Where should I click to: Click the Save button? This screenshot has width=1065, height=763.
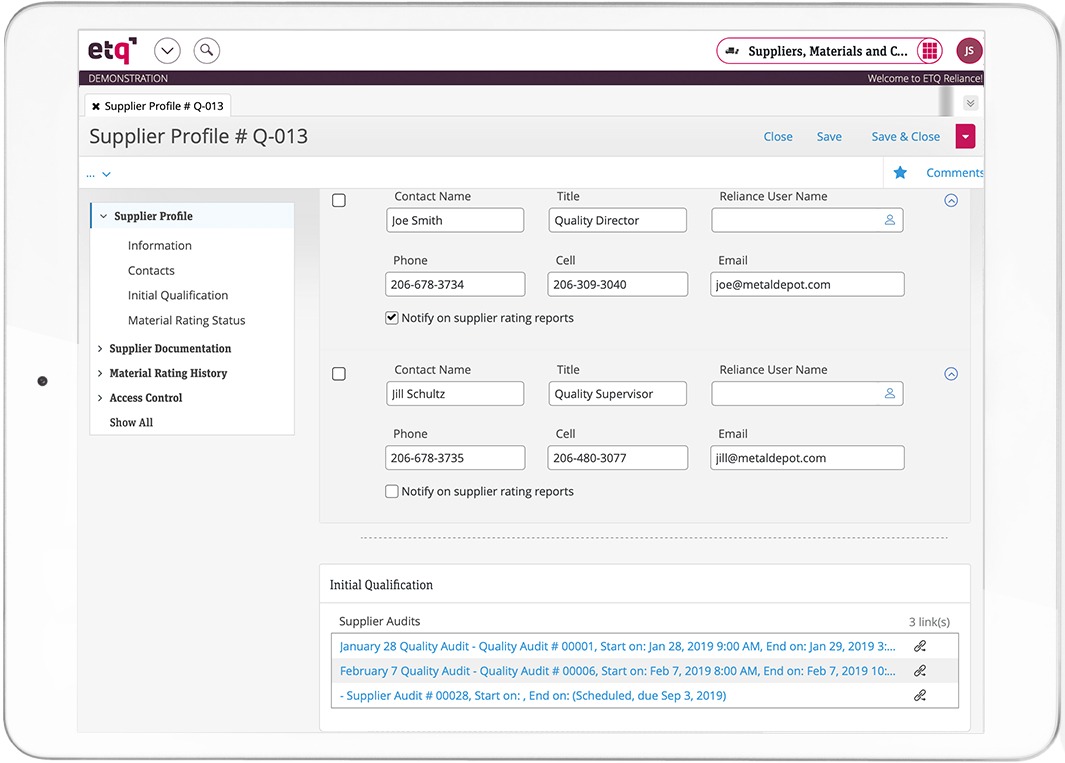point(829,137)
